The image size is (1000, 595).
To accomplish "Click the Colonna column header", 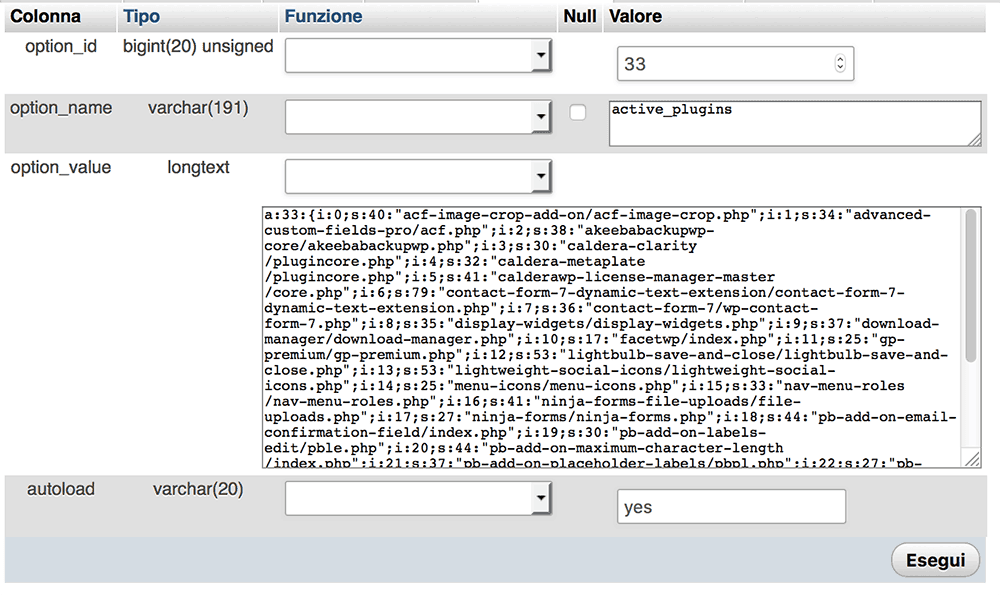I will coord(45,17).
